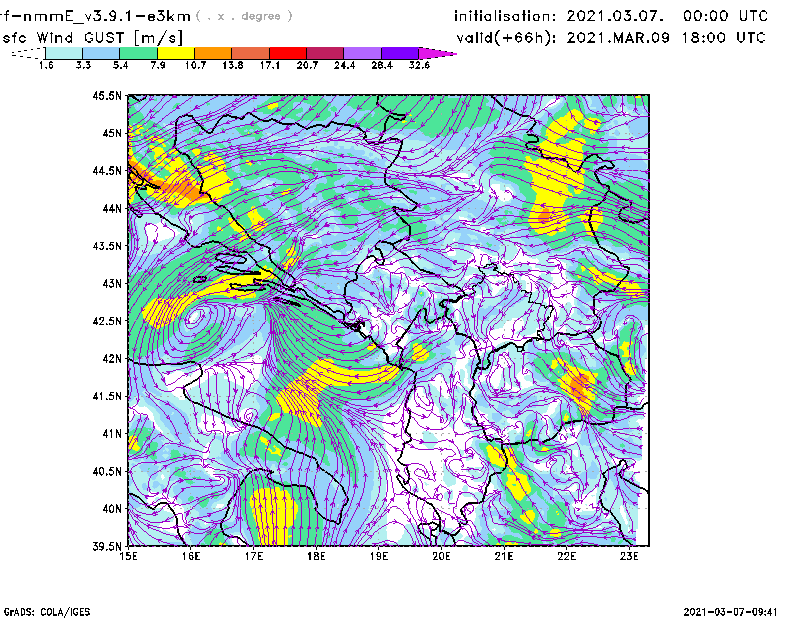Click the '17E' longitude label
Screen dimensions: 800x618
pyautogui.click(x=254, y=556)
